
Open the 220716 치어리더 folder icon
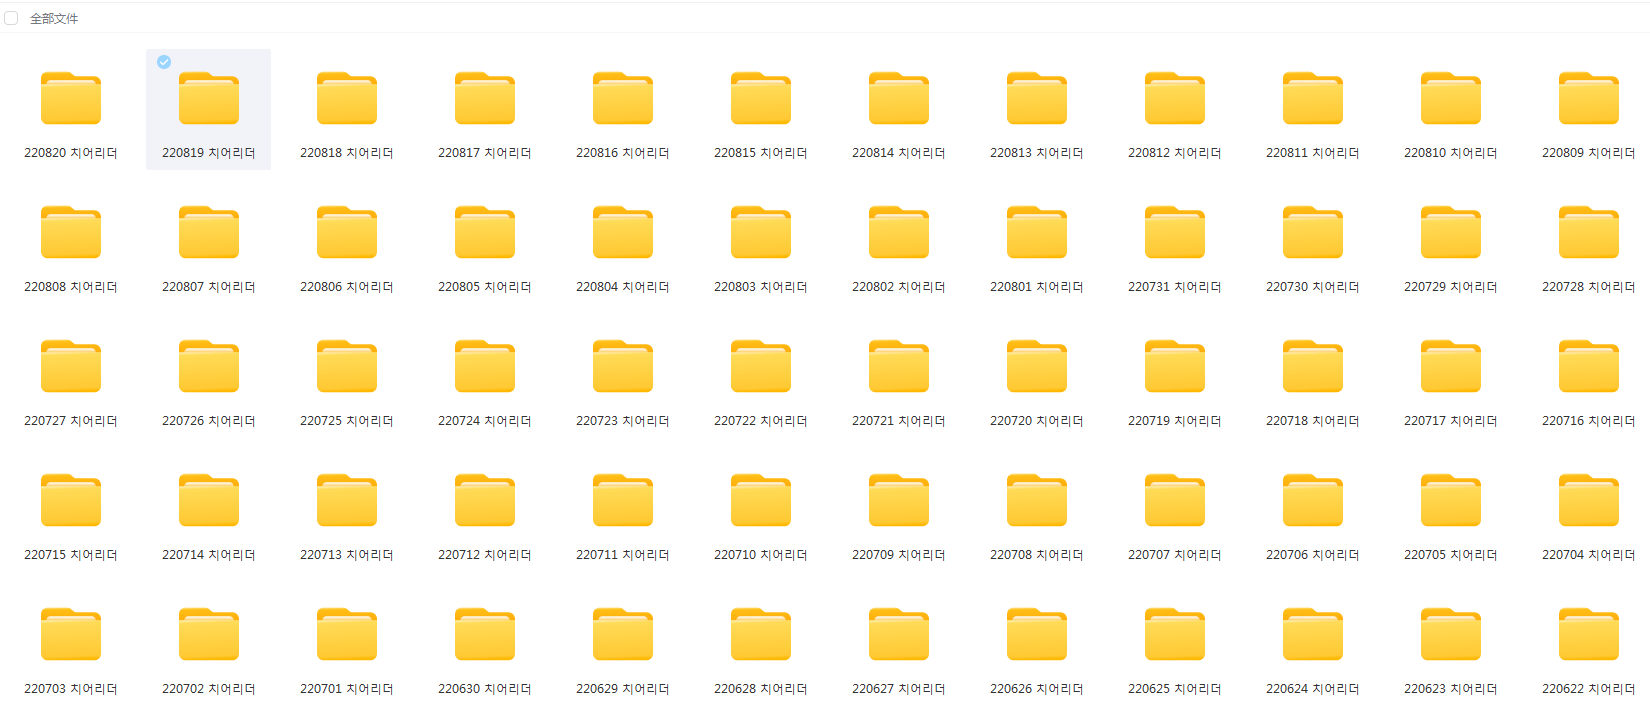[1588, 366]
